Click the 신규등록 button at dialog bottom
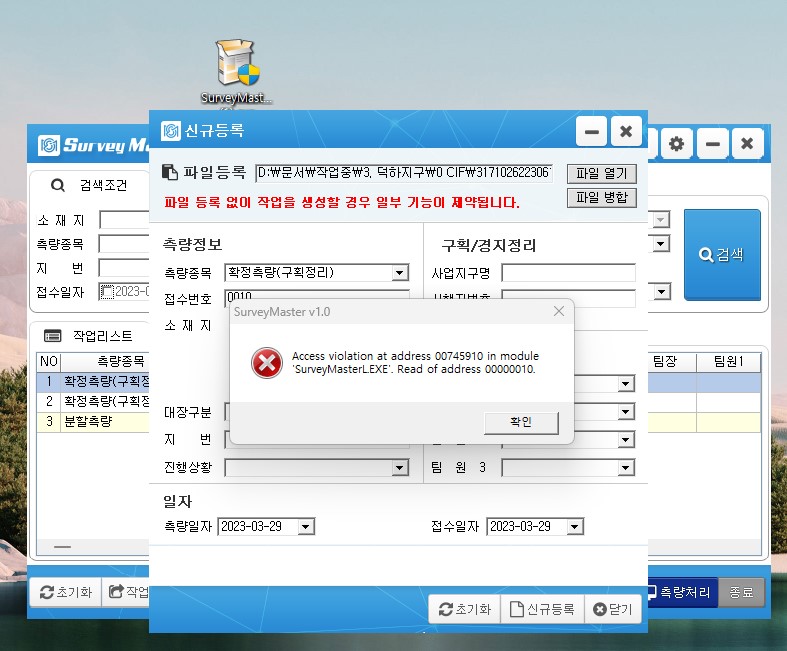 point(542,609)
